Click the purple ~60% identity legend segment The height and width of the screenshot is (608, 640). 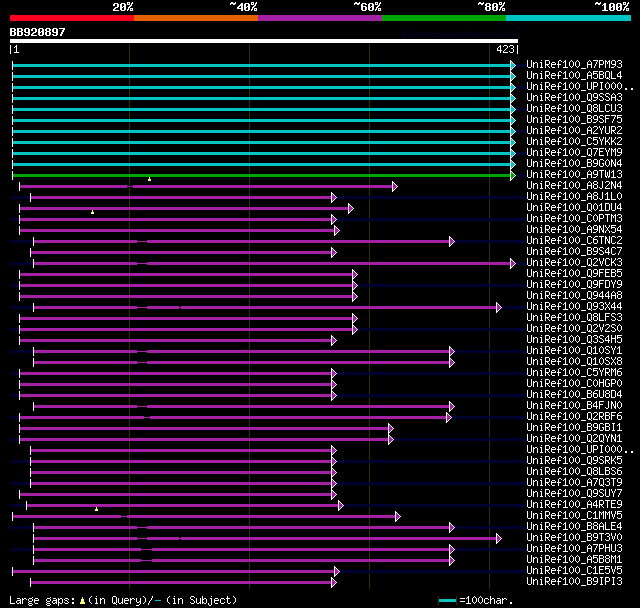320,18
